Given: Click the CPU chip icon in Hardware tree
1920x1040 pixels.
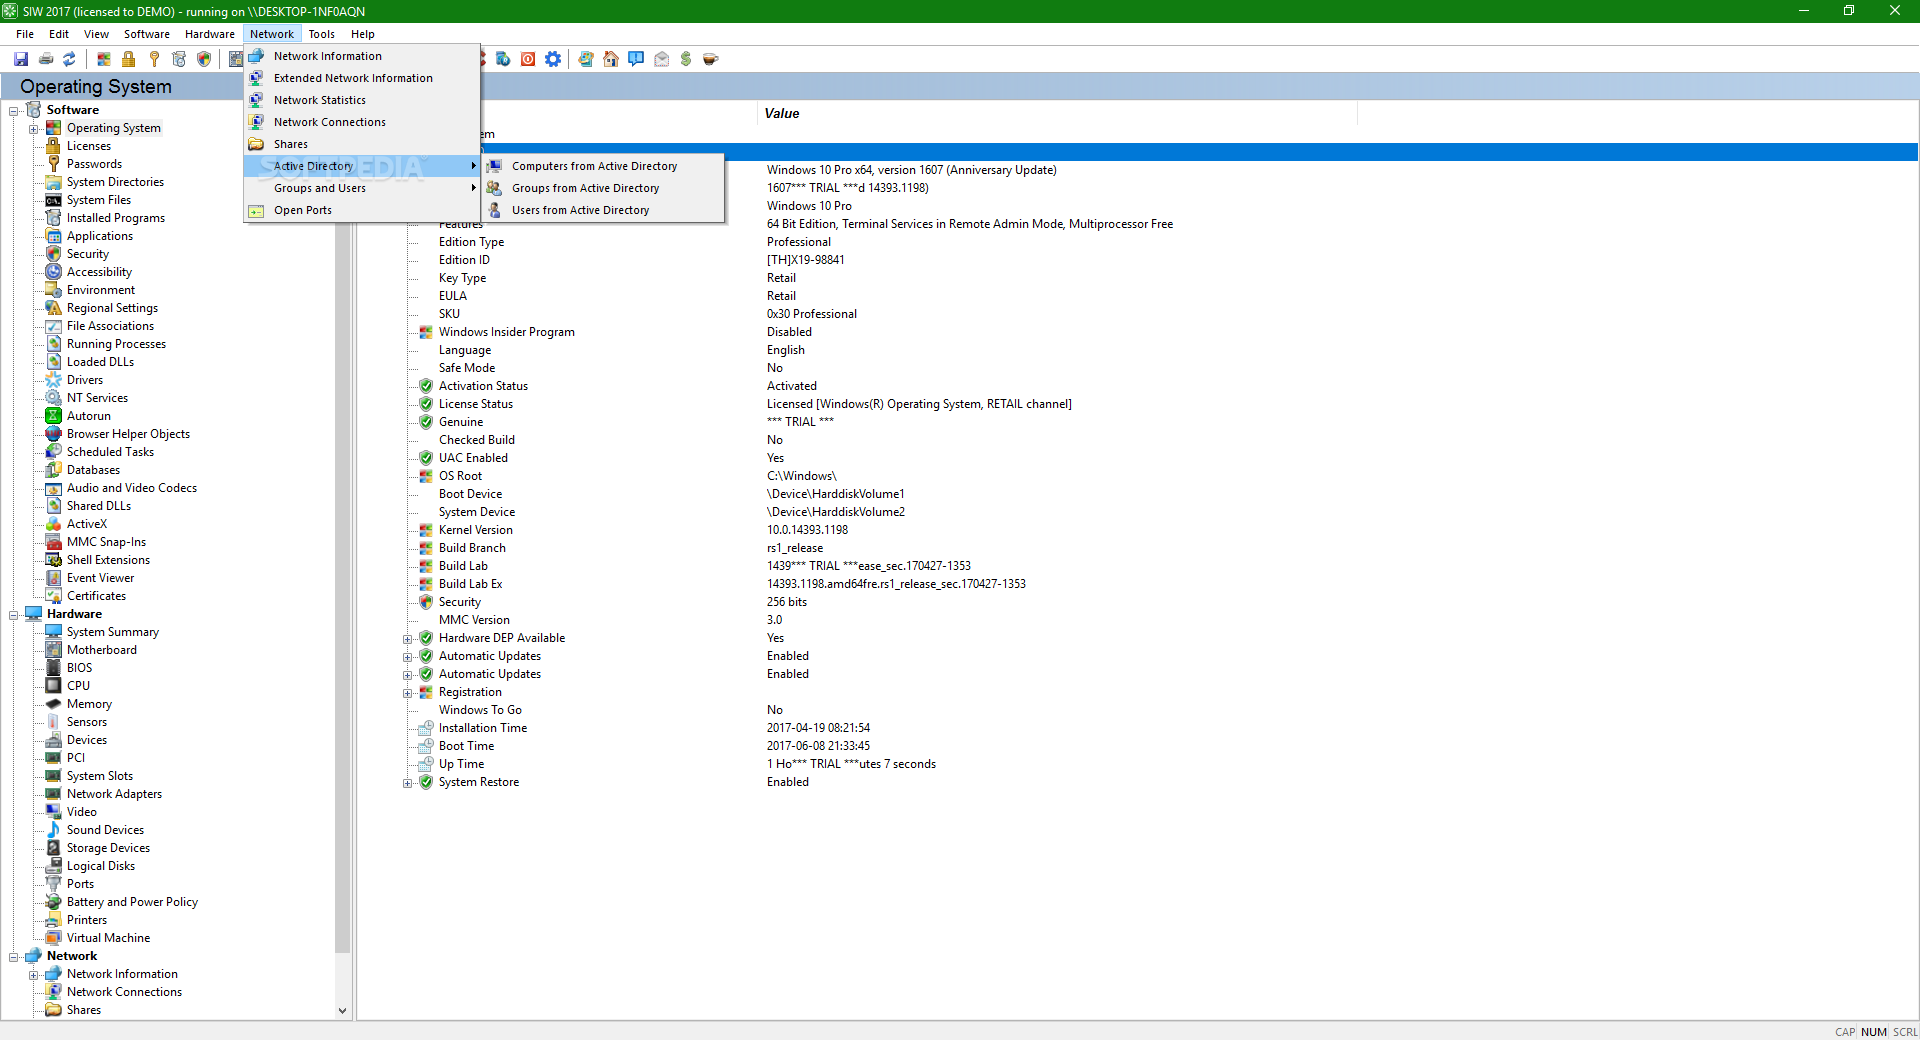Looking at the screenshot, I should pyautogui.click(x=54, y=686).
